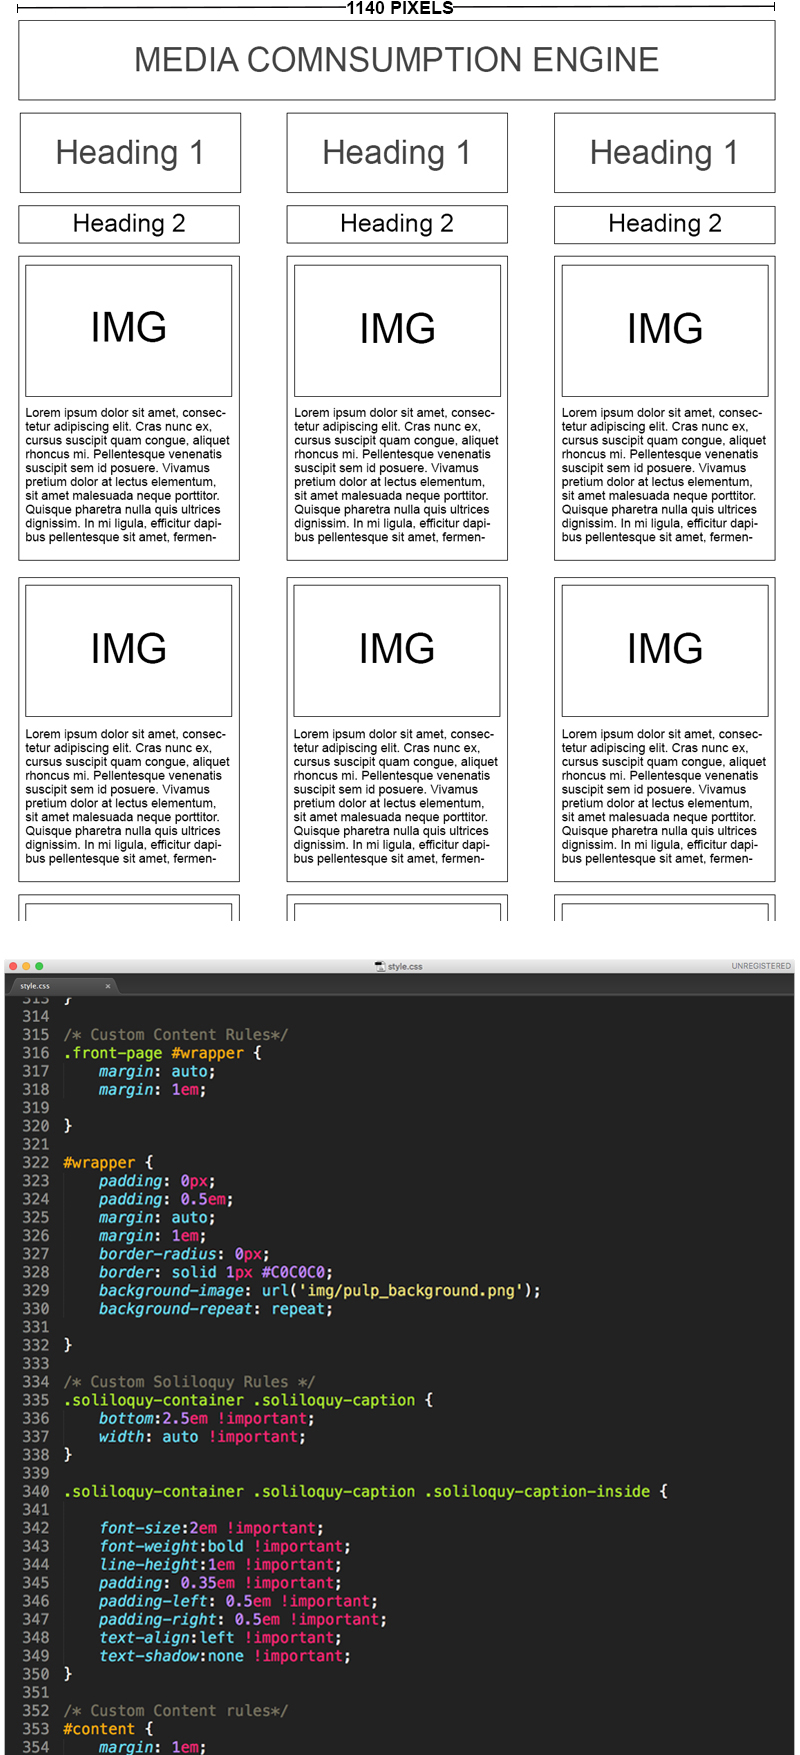The height and width of the screenshot is (1755, 800).
Task: Click 'padding-right: 0.5em !important;' line
Action: tap(243, 1619)
